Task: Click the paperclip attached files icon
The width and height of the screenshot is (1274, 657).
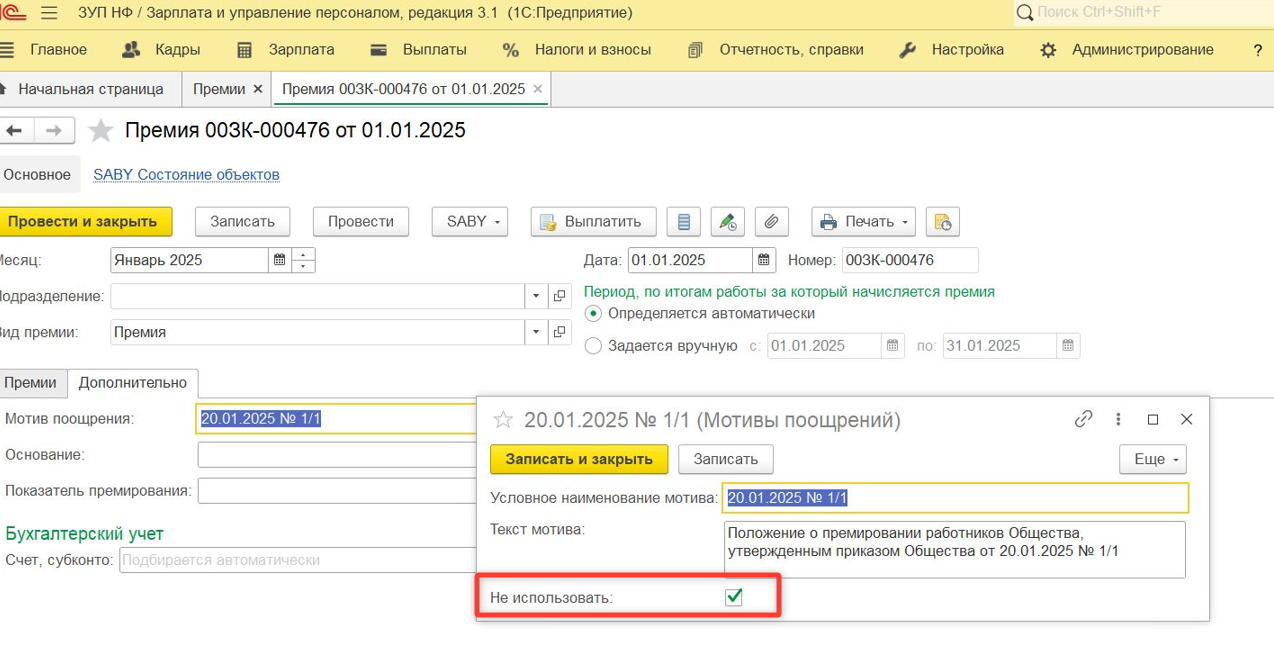Action: pyautogui.click(x=771, y=222)
